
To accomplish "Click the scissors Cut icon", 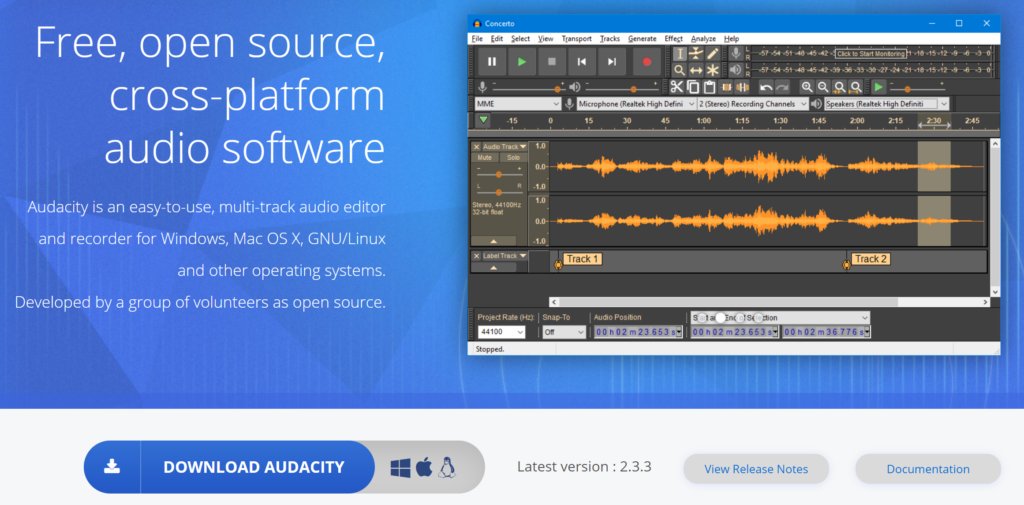I will (x=677, y=87).
